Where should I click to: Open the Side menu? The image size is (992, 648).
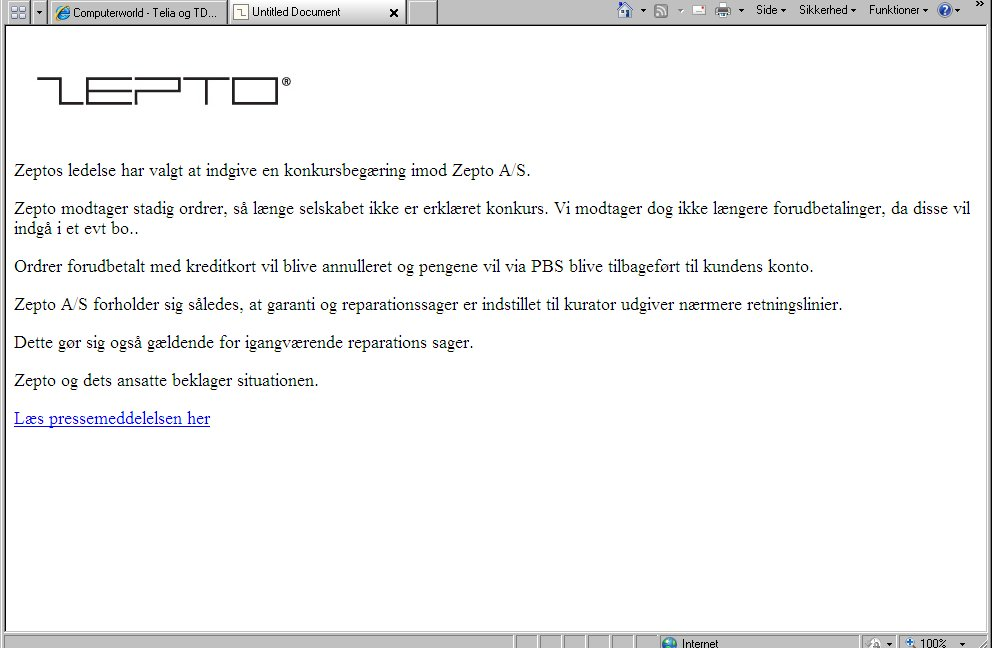[771, 10]
